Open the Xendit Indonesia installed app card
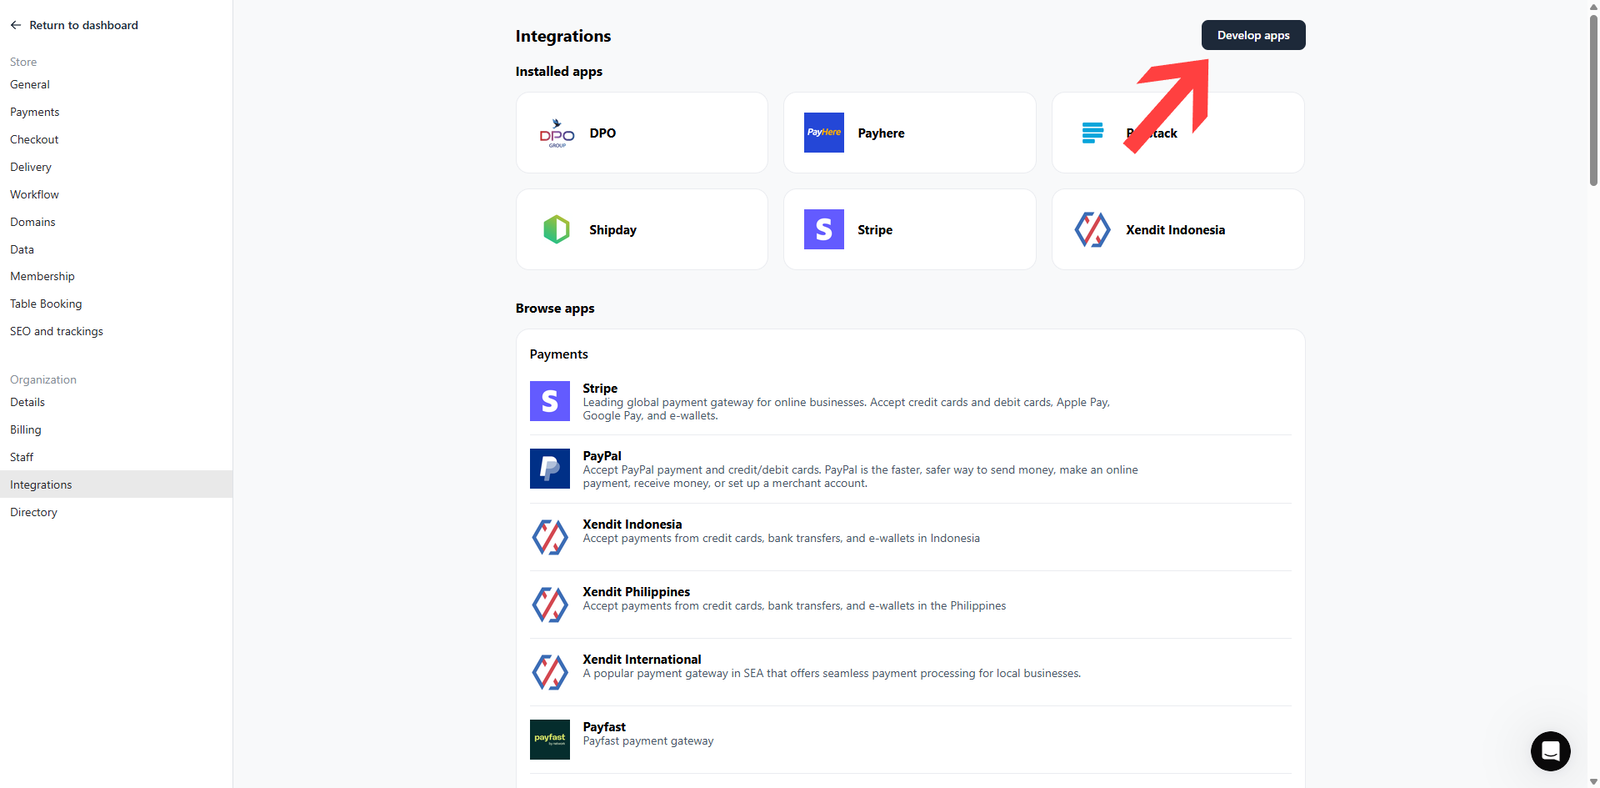This screenshot has height=788, width=1600. [x=1178, y=229]
